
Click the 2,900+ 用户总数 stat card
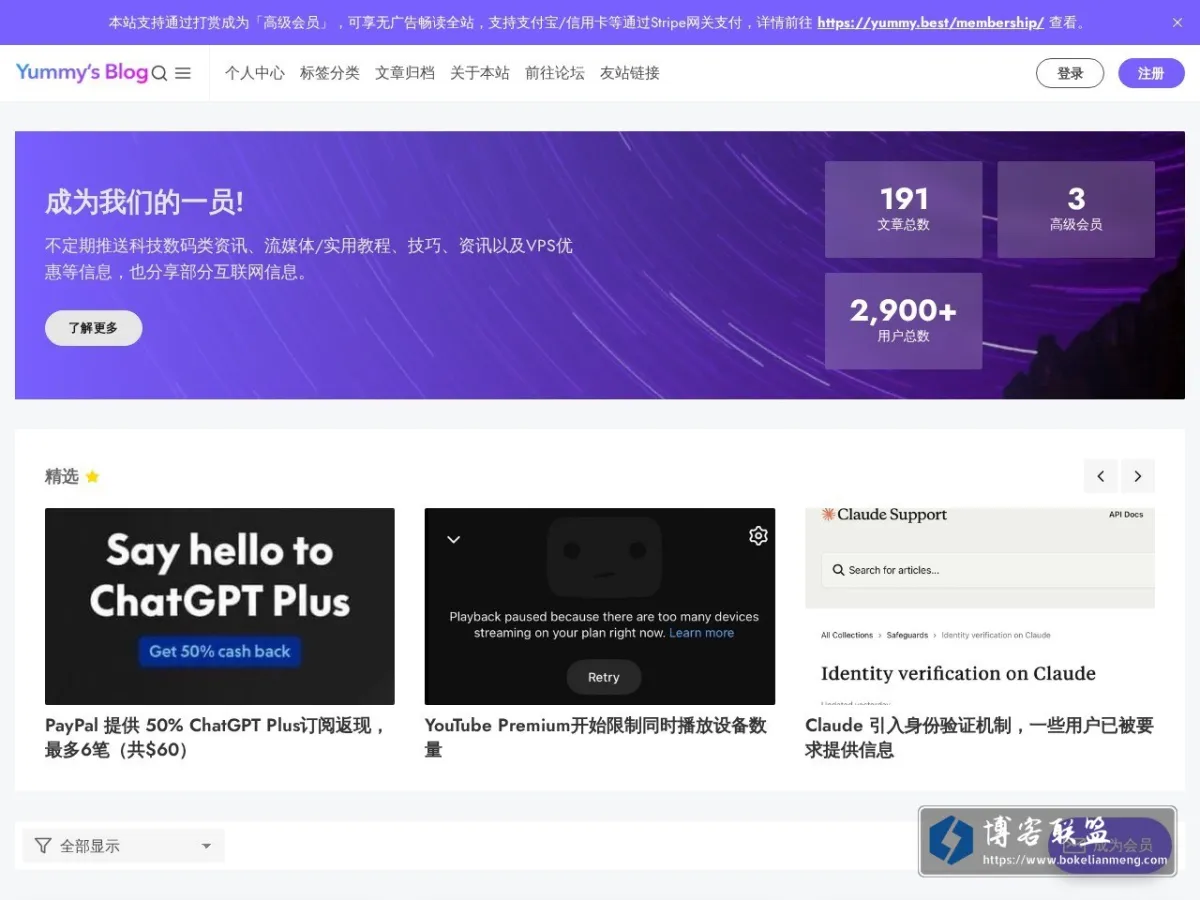[903, 321]
